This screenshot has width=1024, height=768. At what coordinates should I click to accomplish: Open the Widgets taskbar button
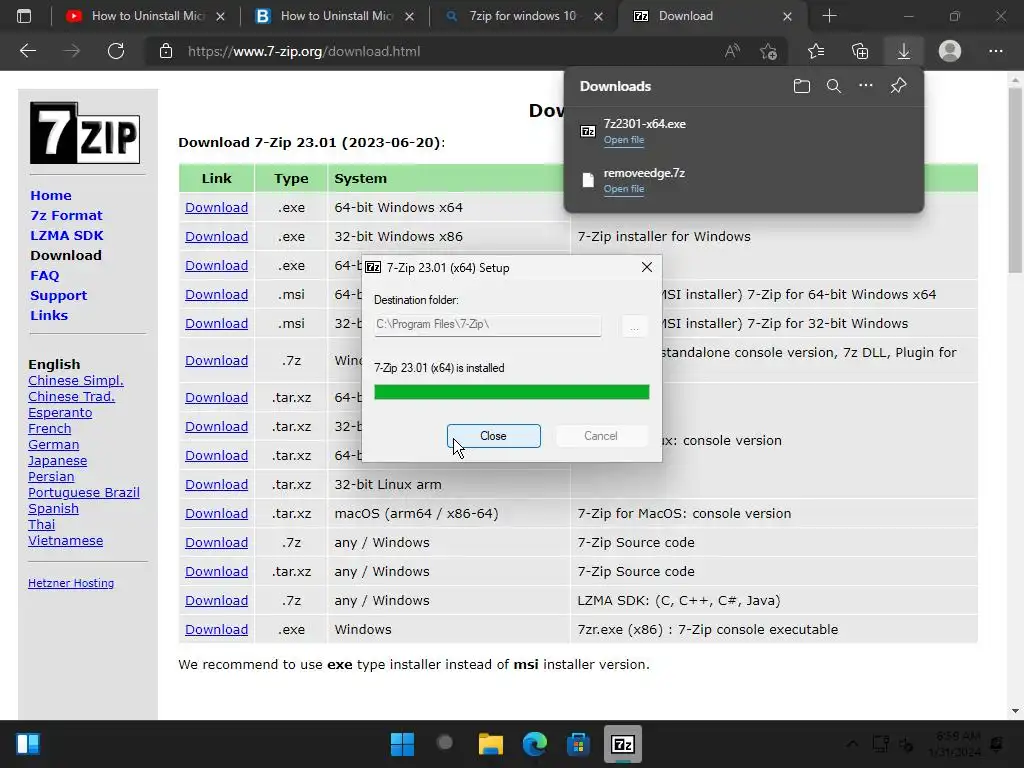(28, 744)
